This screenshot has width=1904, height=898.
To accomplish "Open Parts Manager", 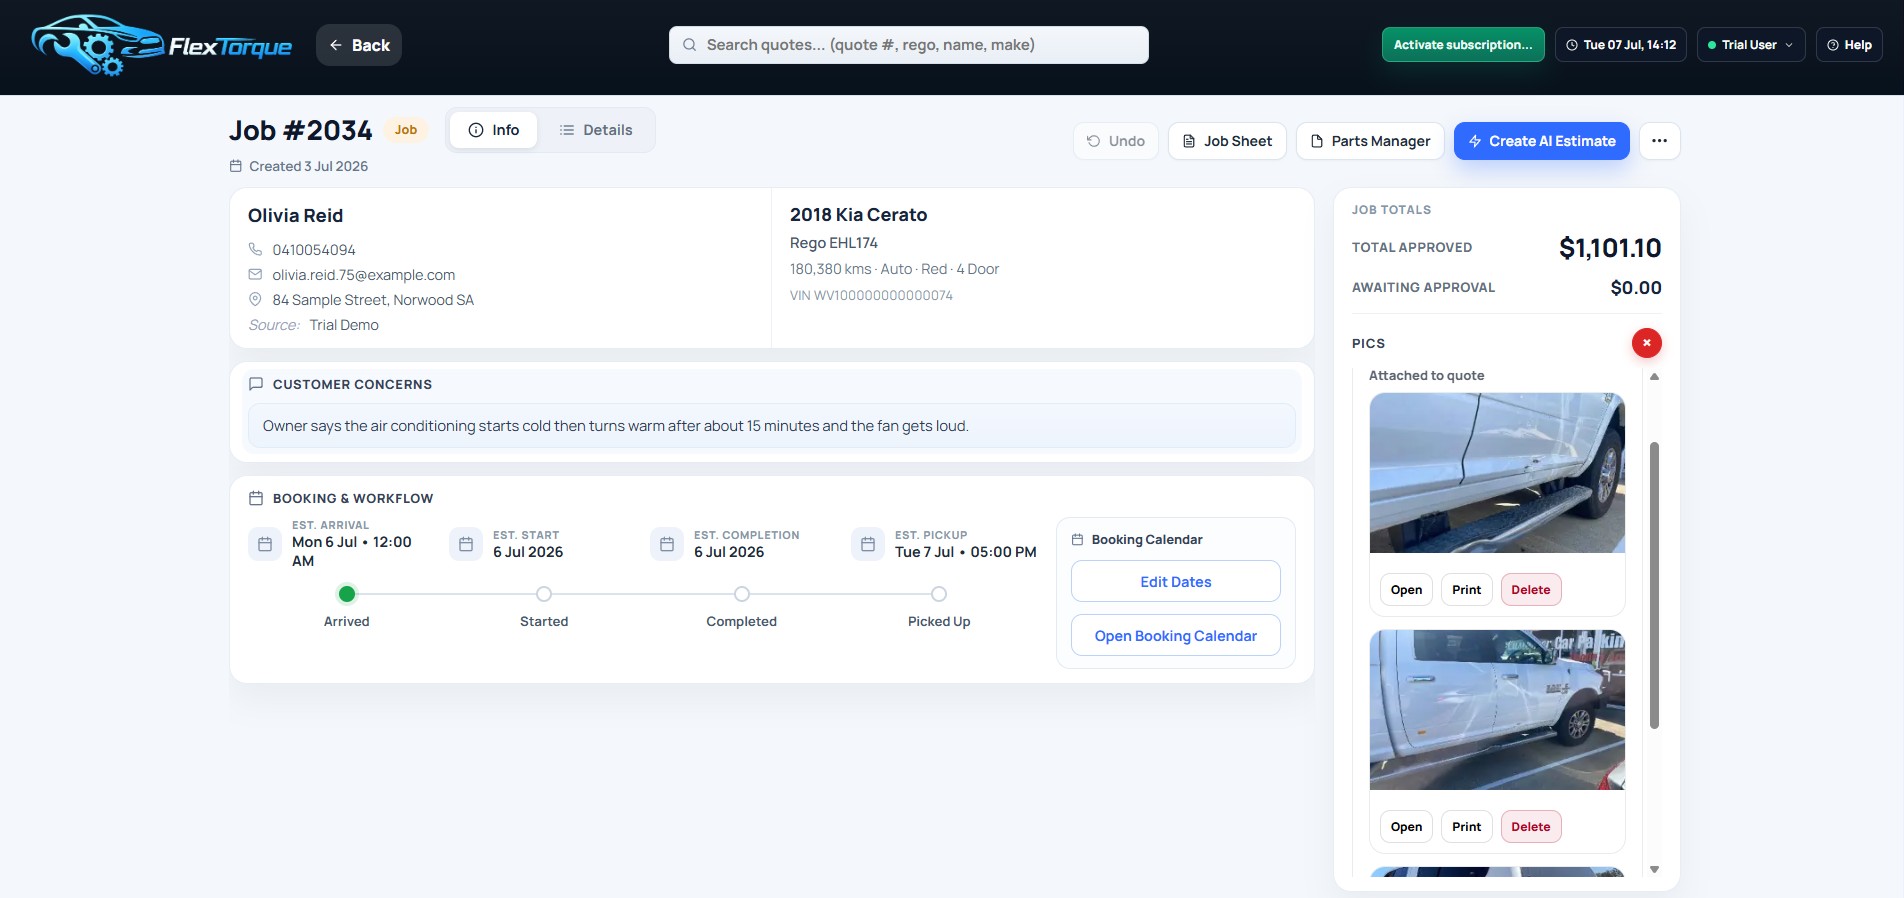I will coord(1370,141).
